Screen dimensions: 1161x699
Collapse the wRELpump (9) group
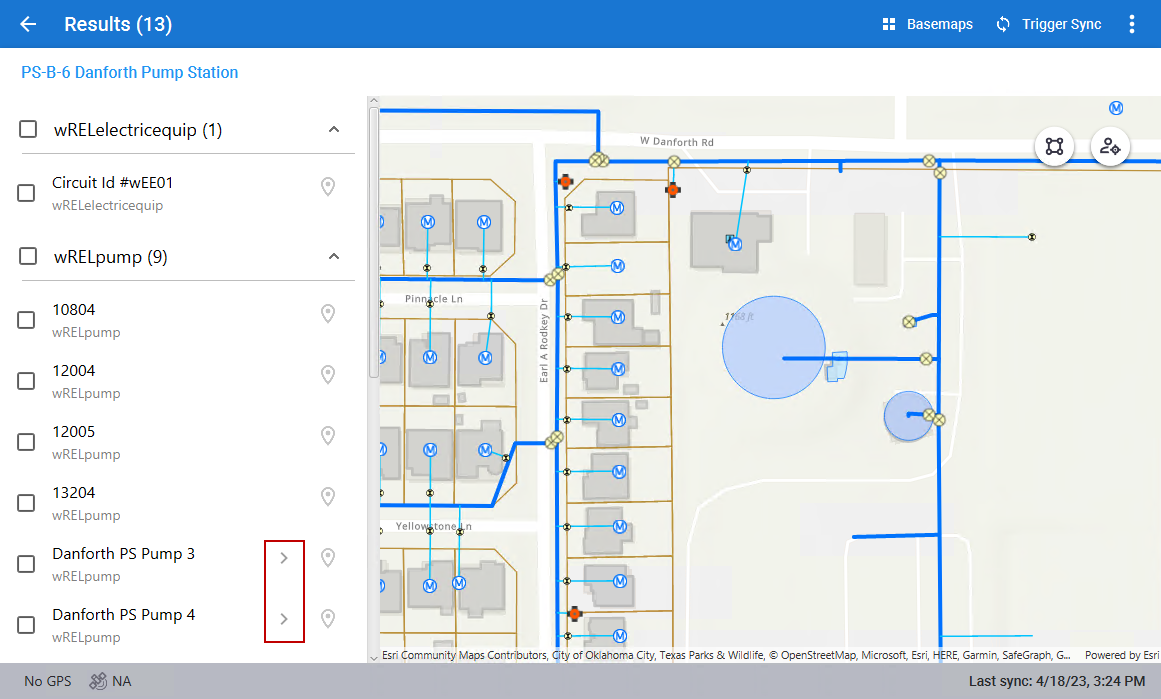(334, 256)
